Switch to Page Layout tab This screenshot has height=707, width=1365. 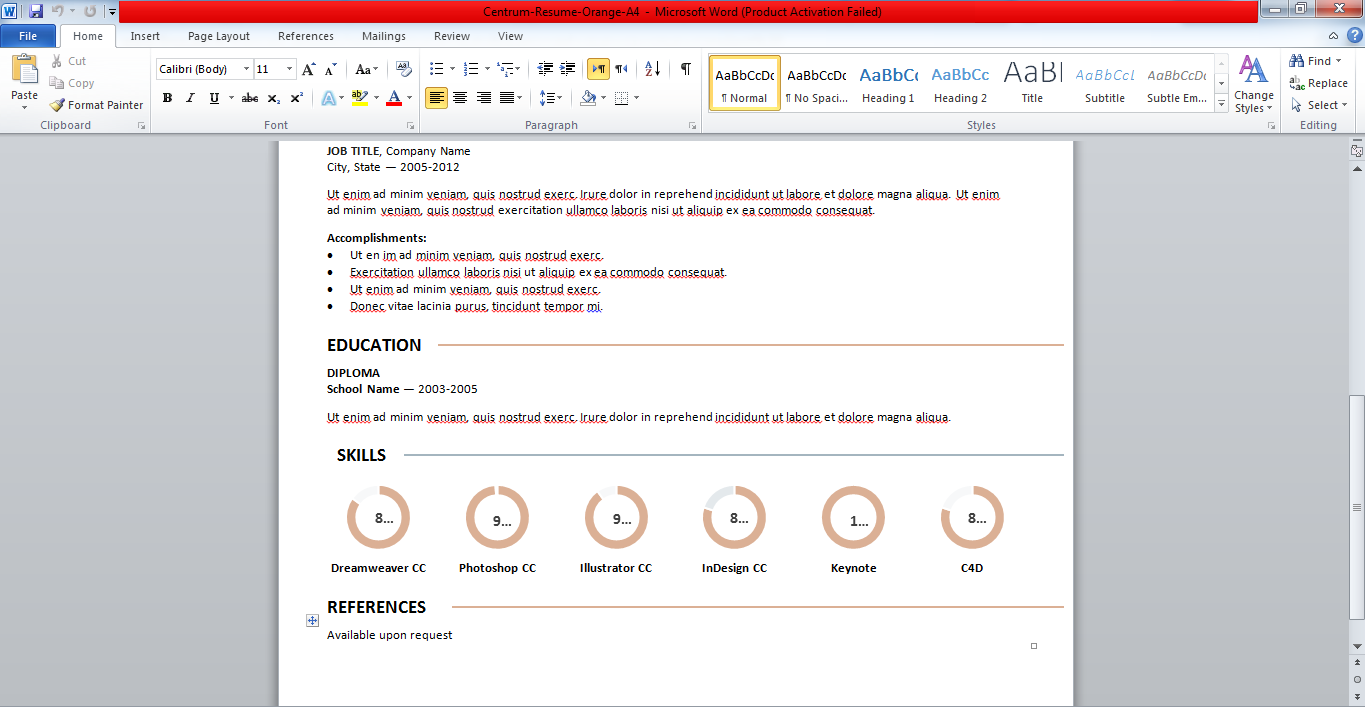(x=219, y=36)
